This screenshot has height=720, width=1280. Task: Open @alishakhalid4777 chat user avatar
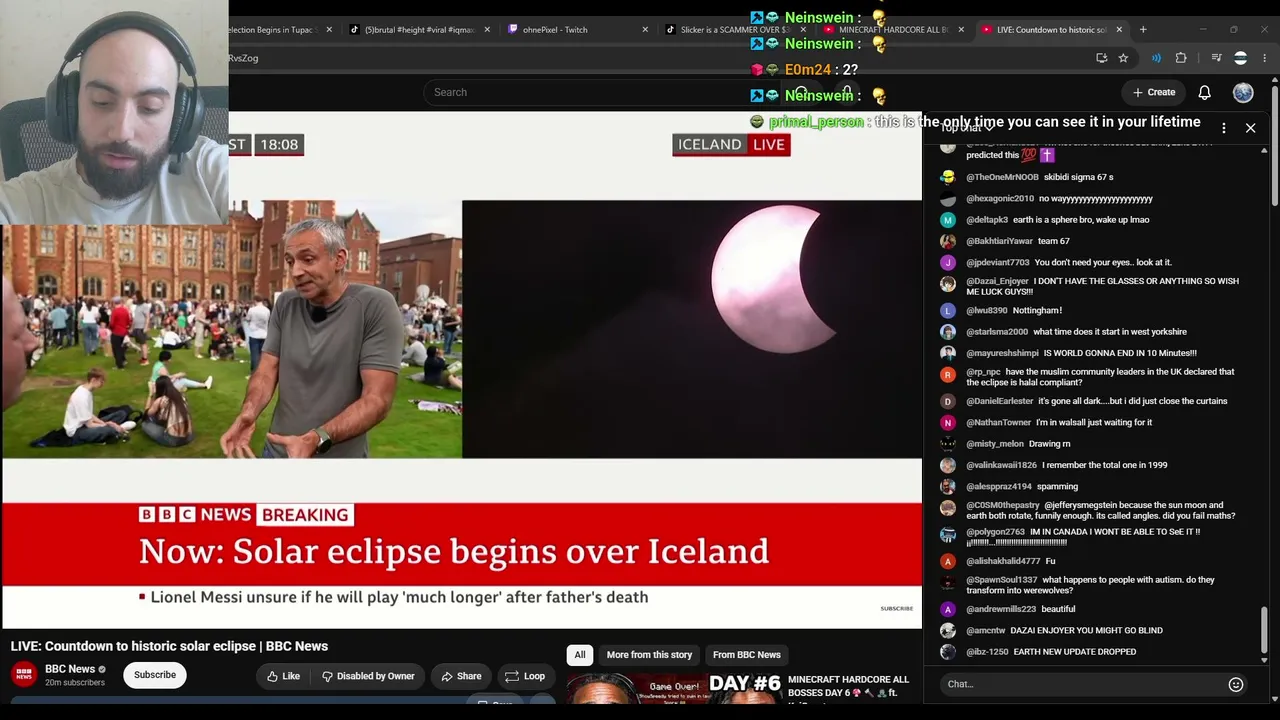pyautogui.click(x=948, y=561)
